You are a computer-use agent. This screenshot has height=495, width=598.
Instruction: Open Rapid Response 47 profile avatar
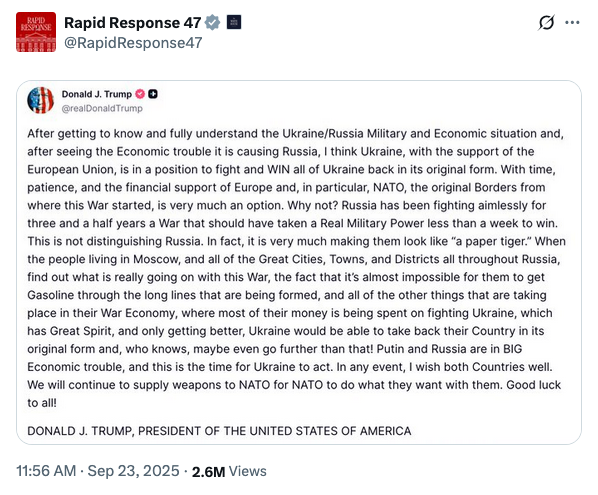[x=36, y=32]
